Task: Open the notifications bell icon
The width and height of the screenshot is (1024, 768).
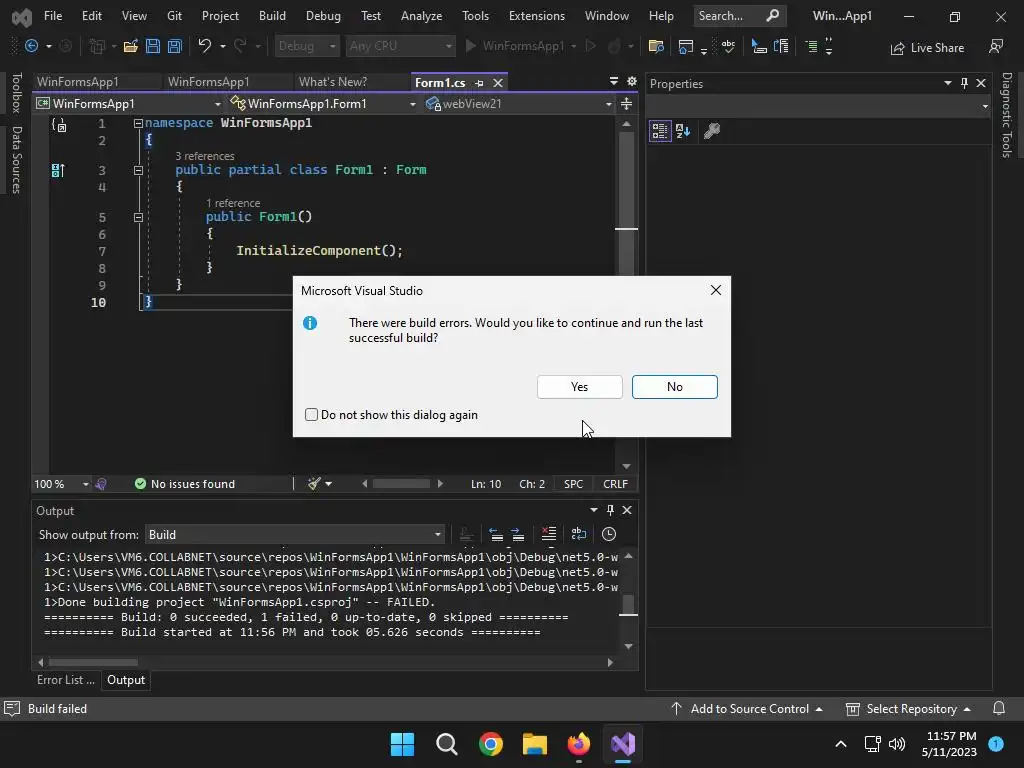Action: point(999,709)
